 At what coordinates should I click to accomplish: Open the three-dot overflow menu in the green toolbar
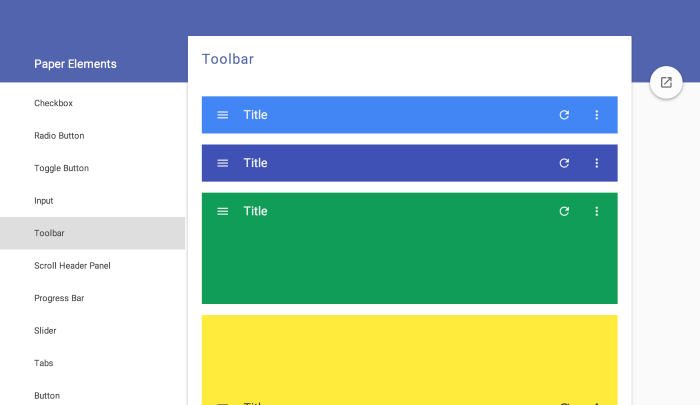point(596,212)
